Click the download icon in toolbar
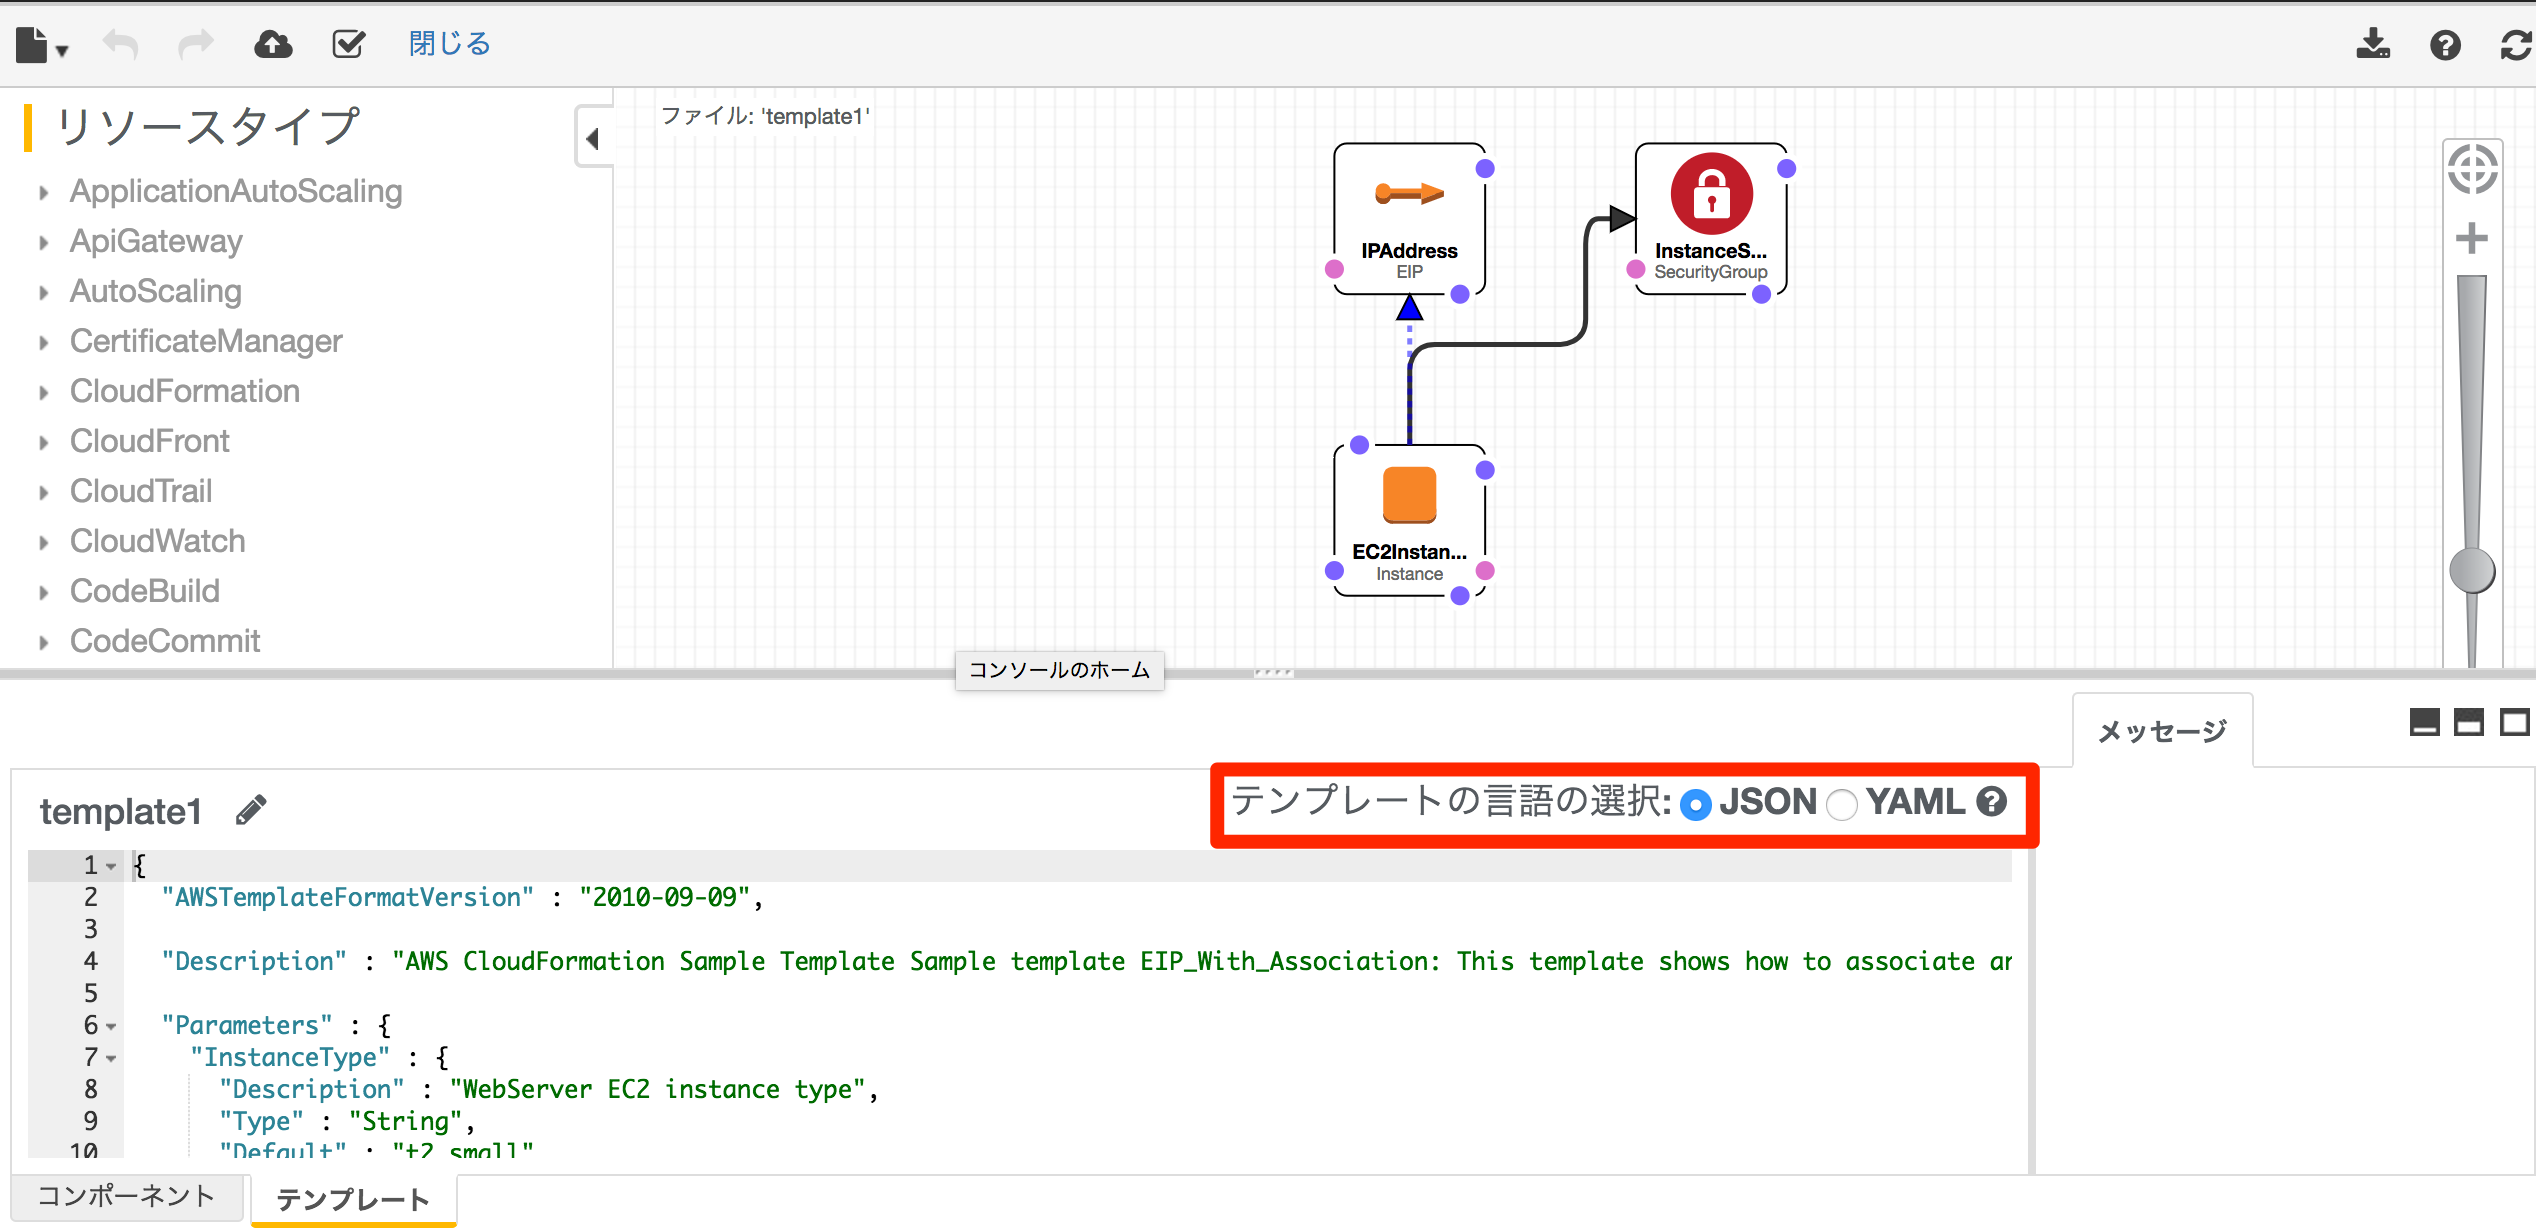 [2372, 45]
